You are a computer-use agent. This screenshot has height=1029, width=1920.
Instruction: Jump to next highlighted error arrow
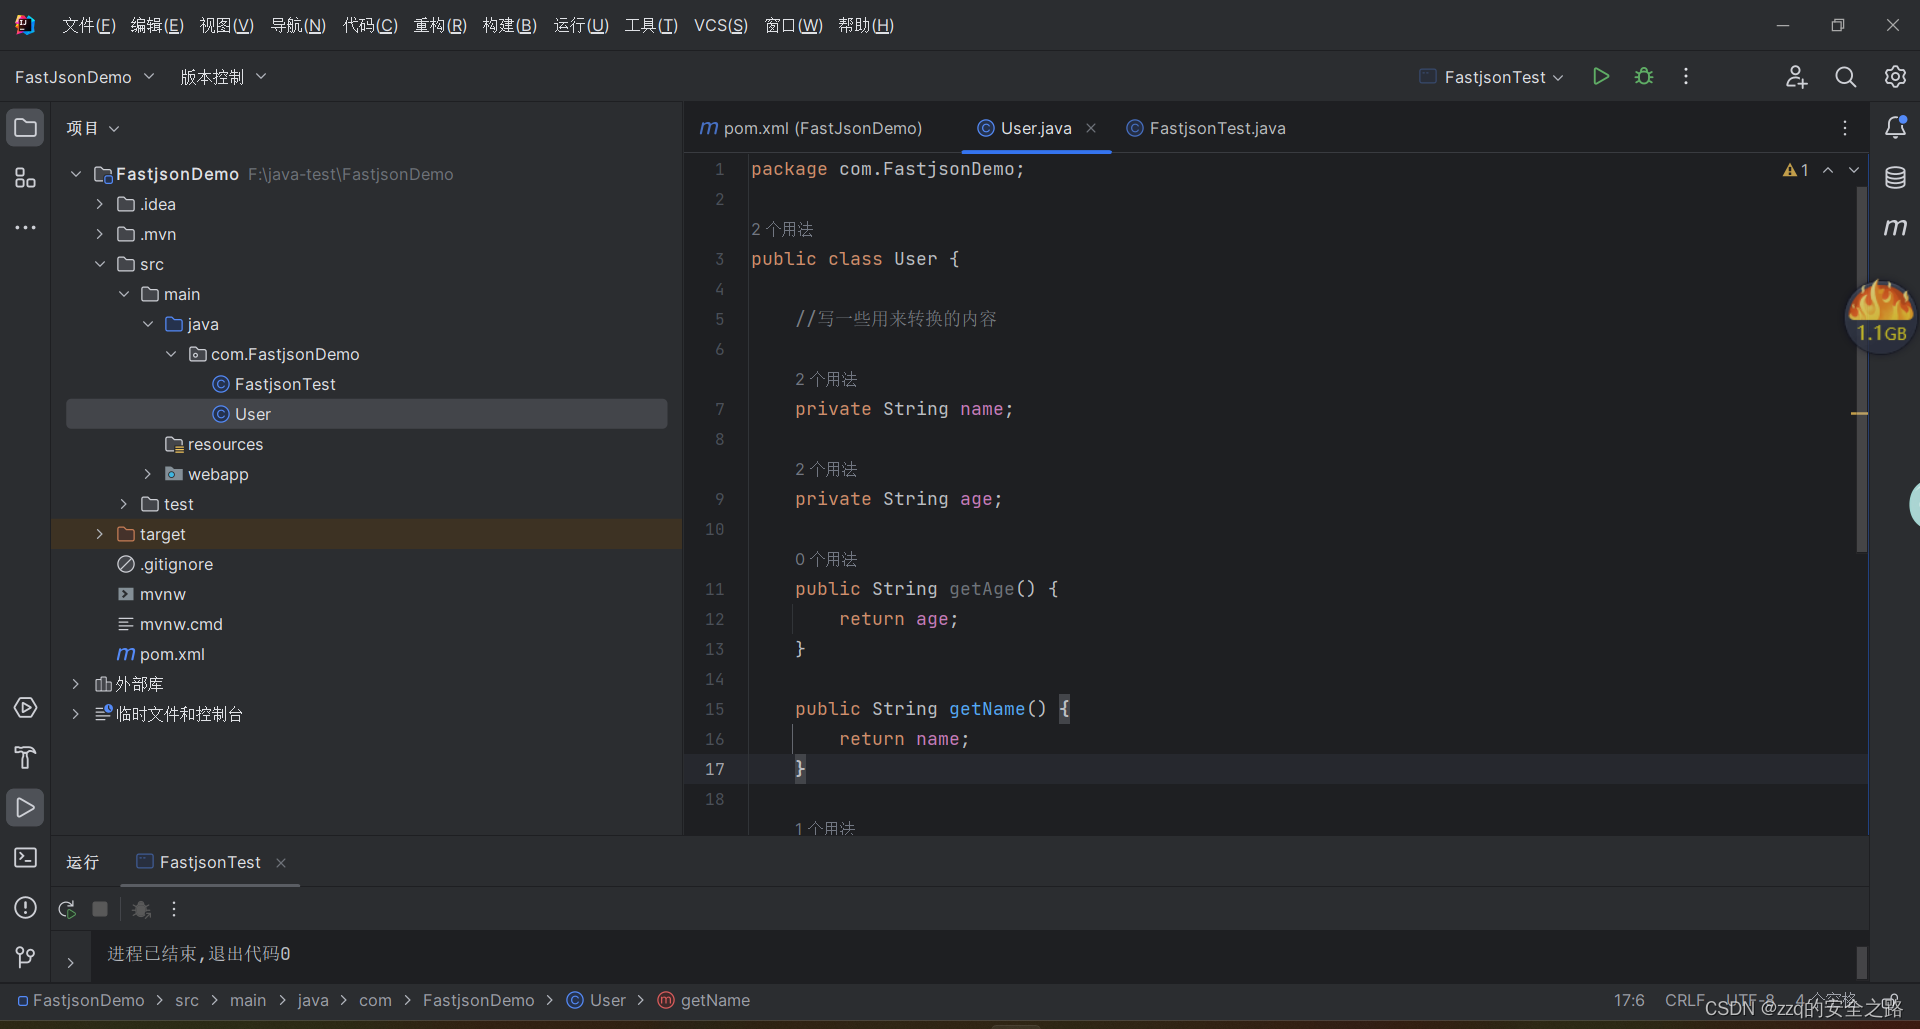click(1854, 170)
